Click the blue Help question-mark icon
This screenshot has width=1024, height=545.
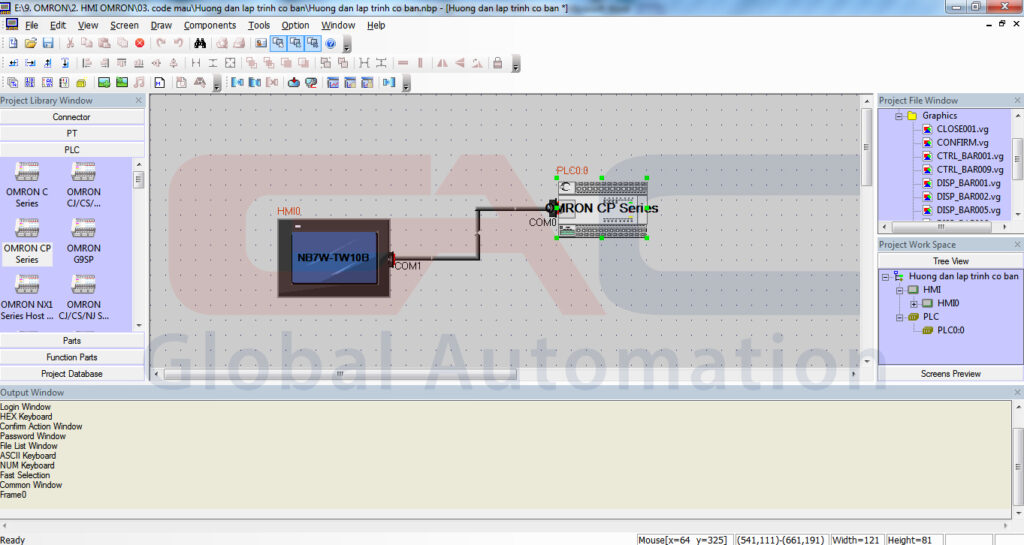tap(330, 44)
